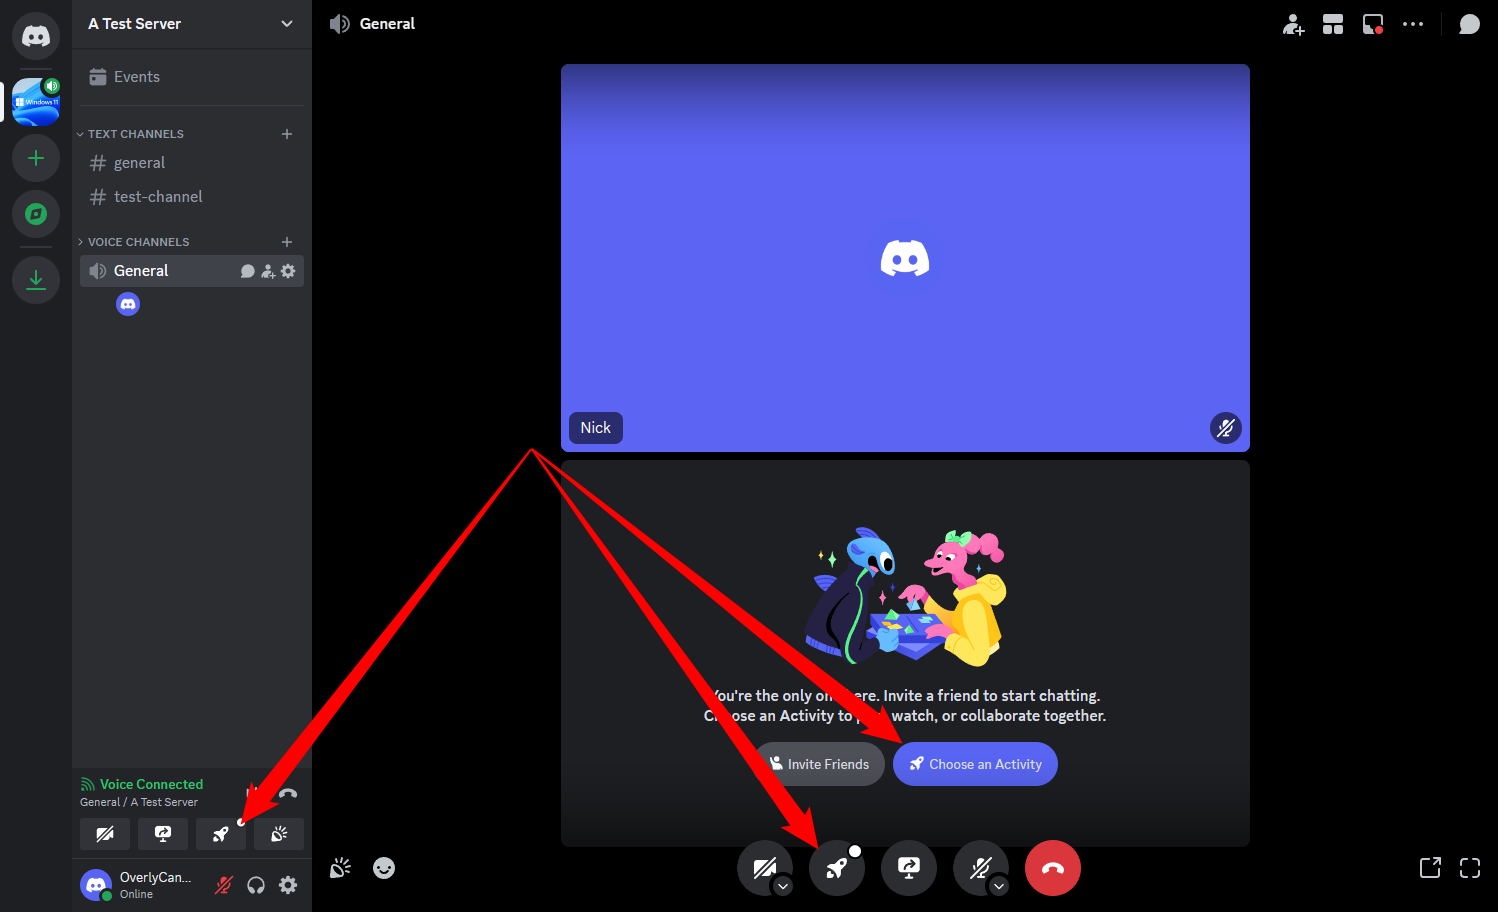Open Explore Discoverable Servers compass
The height and width of the screenshot is (912, 1498).
coord(36,214)
